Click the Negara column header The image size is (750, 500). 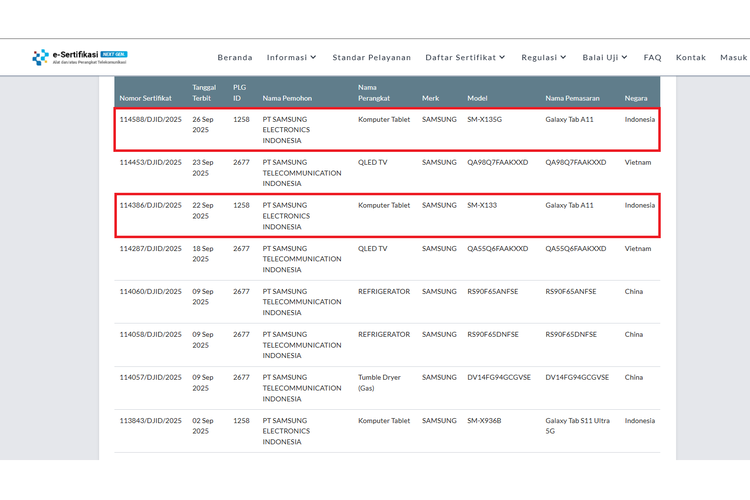pos(636,98)
